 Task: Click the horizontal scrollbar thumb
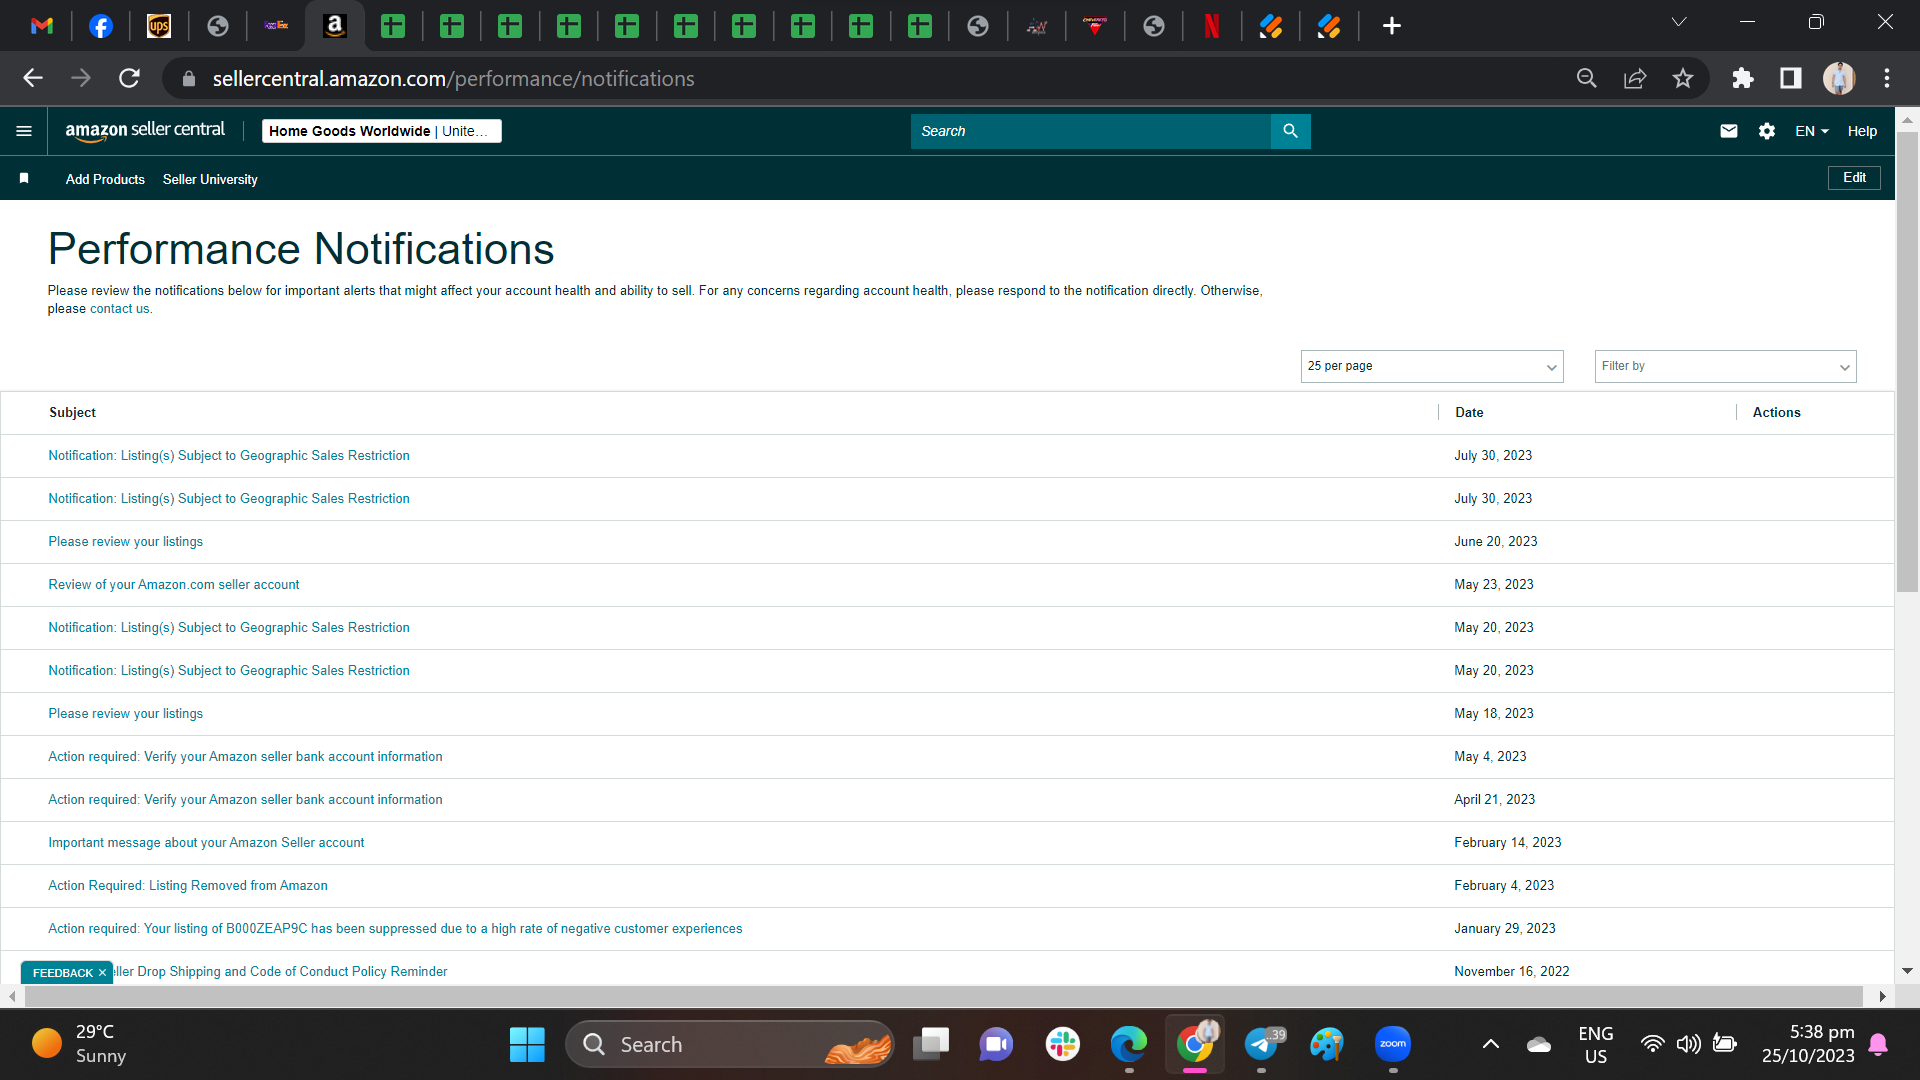943,996
